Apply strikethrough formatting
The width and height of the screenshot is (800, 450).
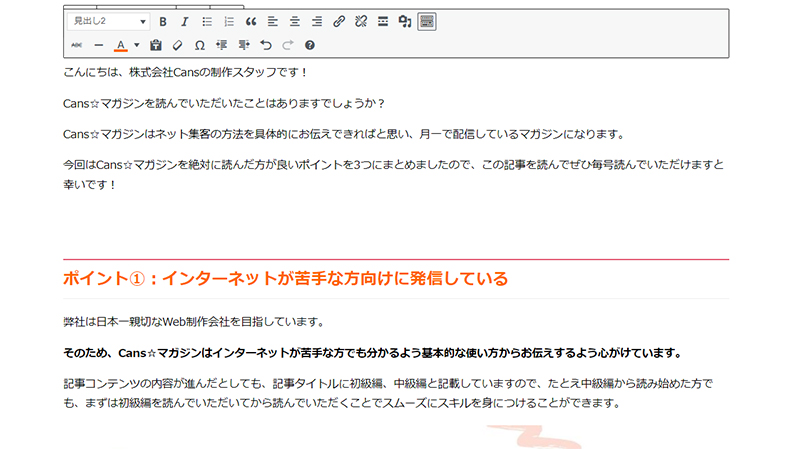coord(77,45)
